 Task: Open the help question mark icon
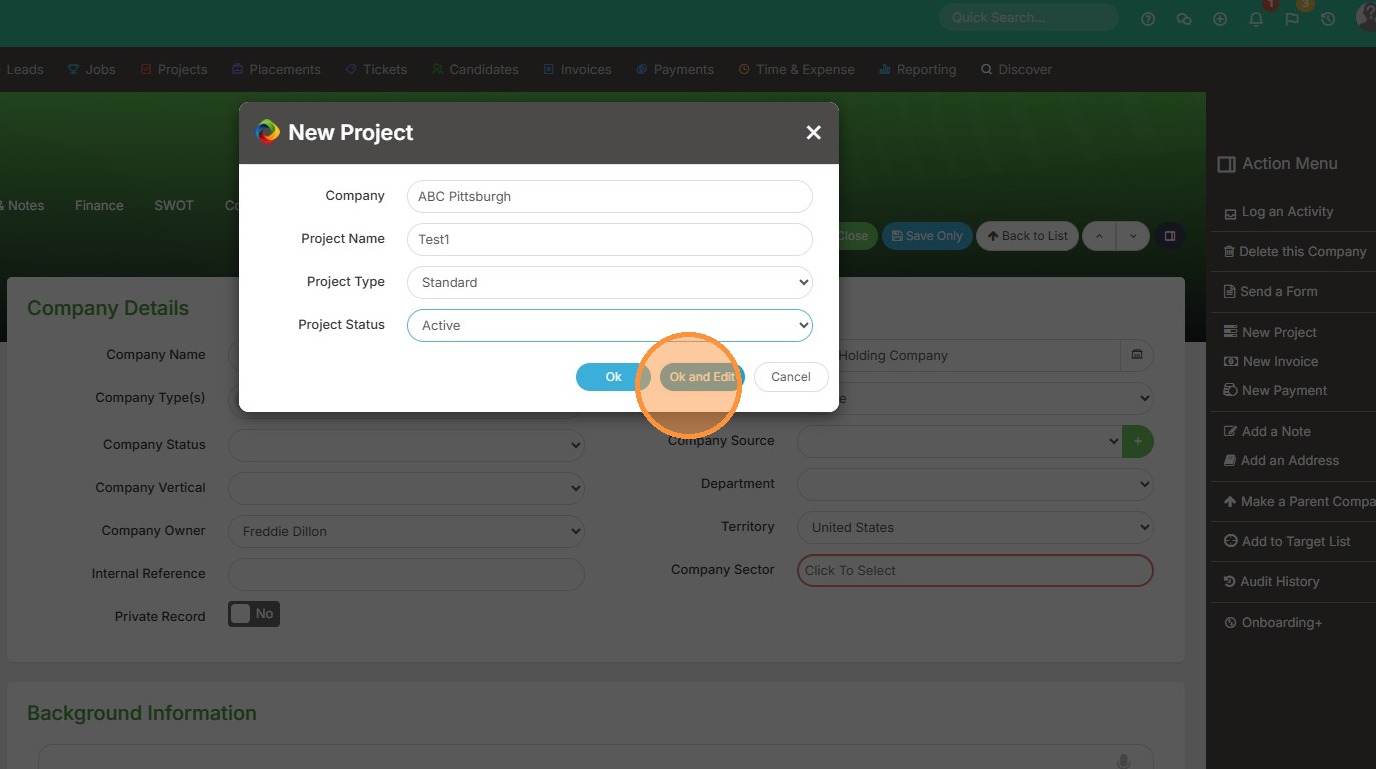coord(1148,19)
